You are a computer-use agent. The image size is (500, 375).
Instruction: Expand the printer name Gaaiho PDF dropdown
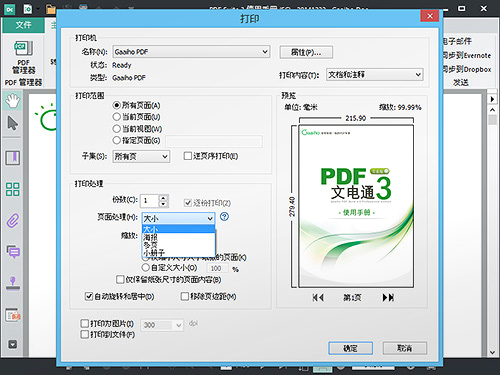tap(191, 52)
